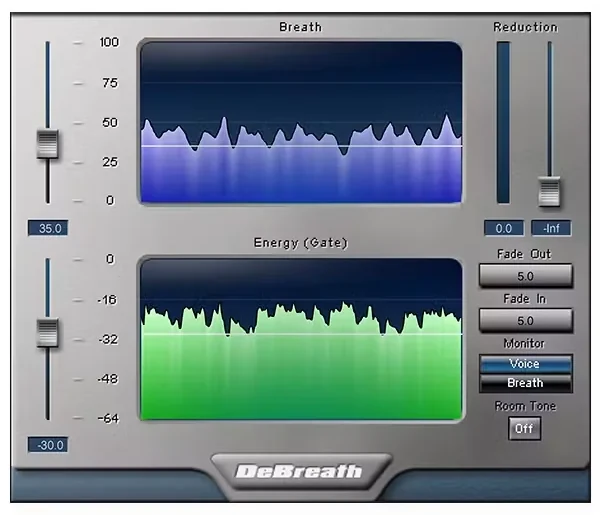
Task: Click the 100 label on Breath scale
Action: coord(109,42)
